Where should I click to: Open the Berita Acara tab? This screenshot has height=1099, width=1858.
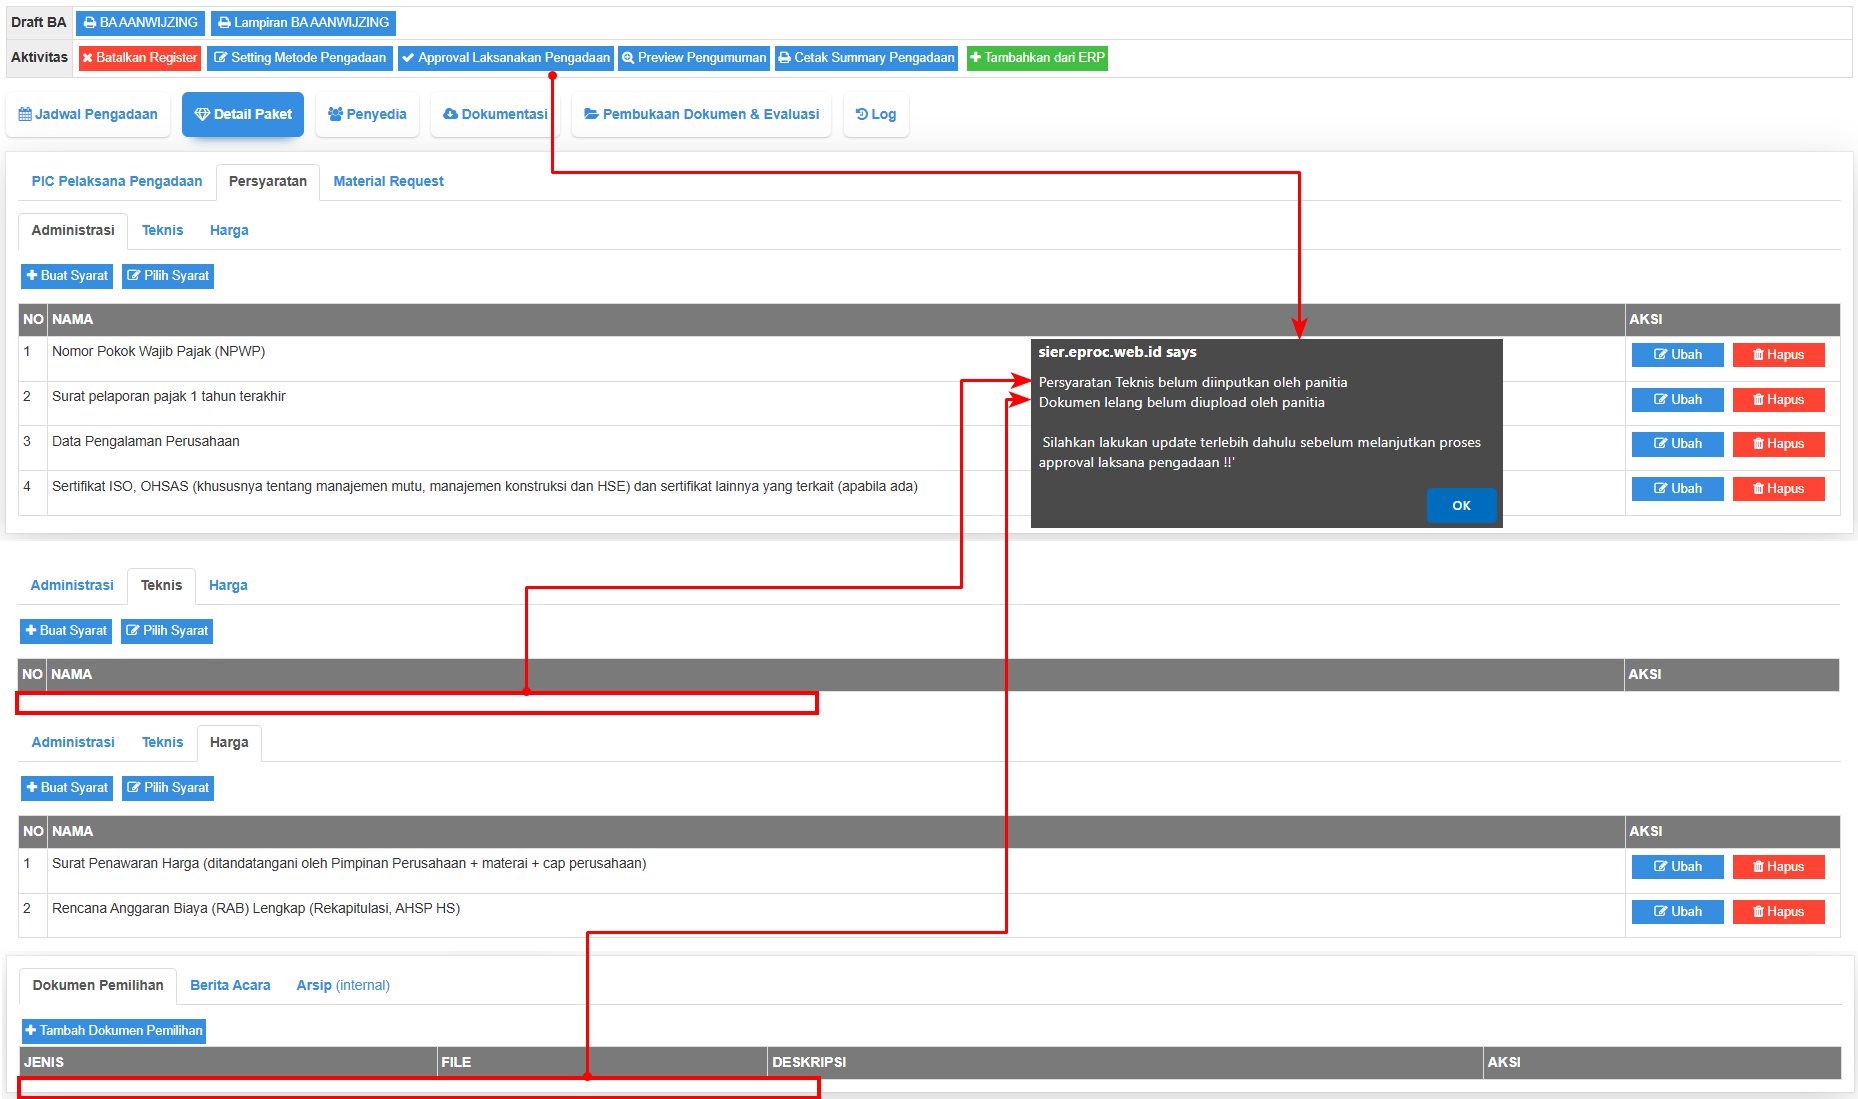pyautogui.click(x=230, y=986)
